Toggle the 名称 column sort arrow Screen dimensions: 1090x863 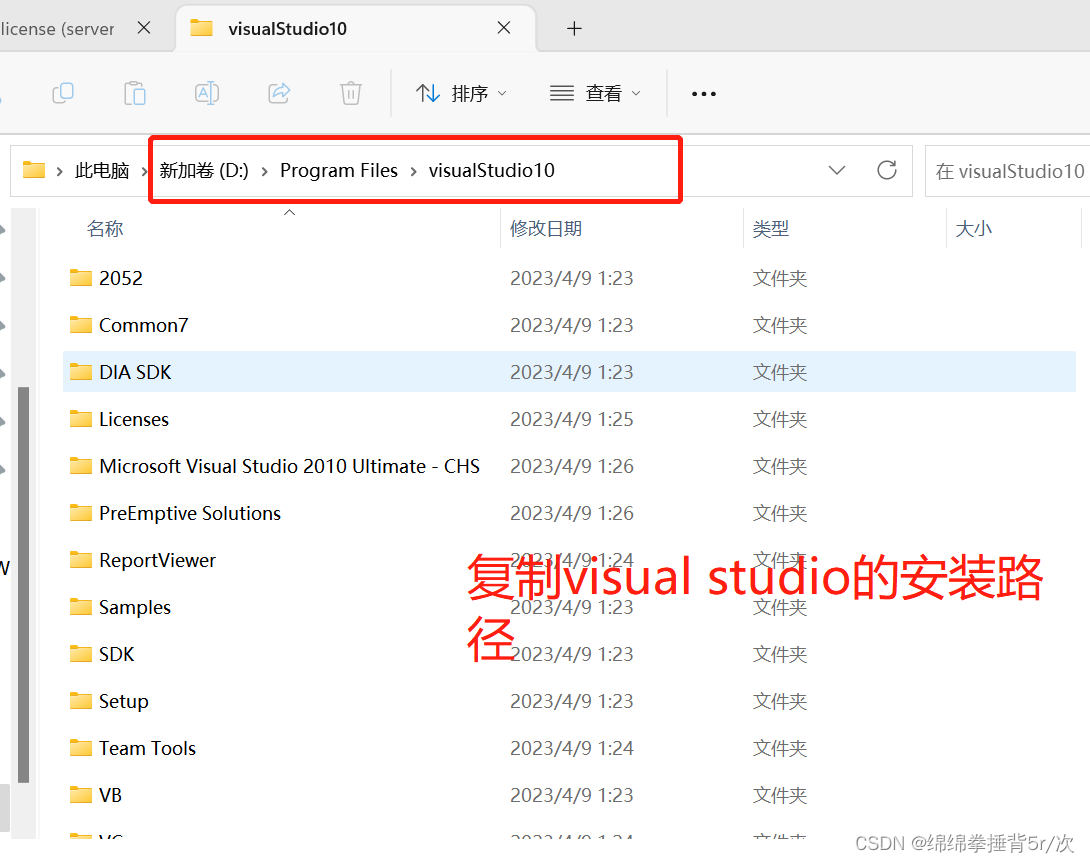tap(289, 213)
